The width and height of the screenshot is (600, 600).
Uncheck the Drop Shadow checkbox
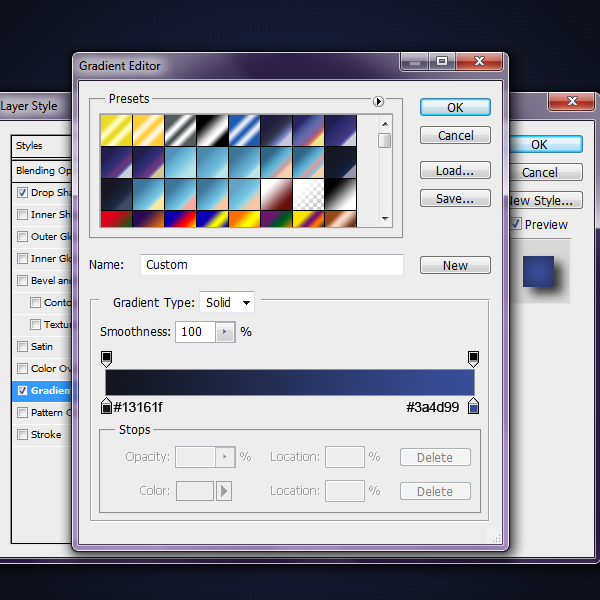23,192
